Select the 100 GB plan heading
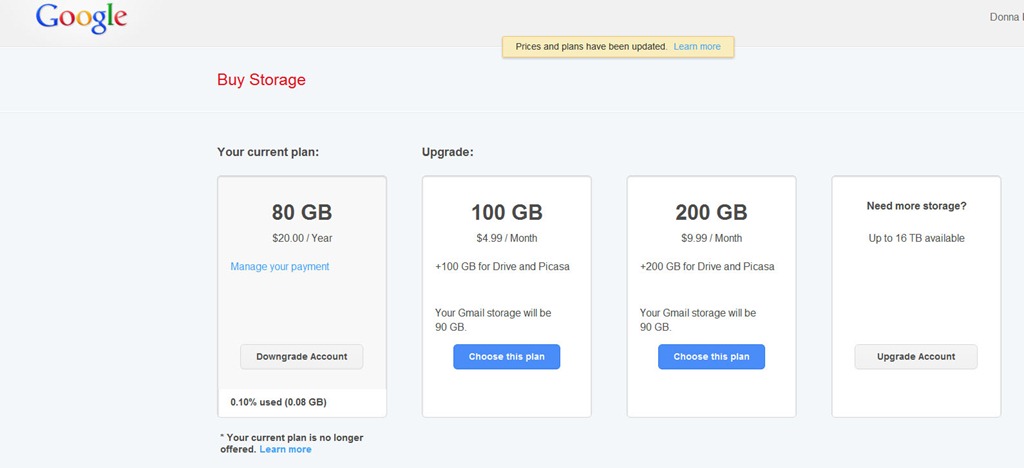Screen dimensions: 1024x468 click(507, 213)
